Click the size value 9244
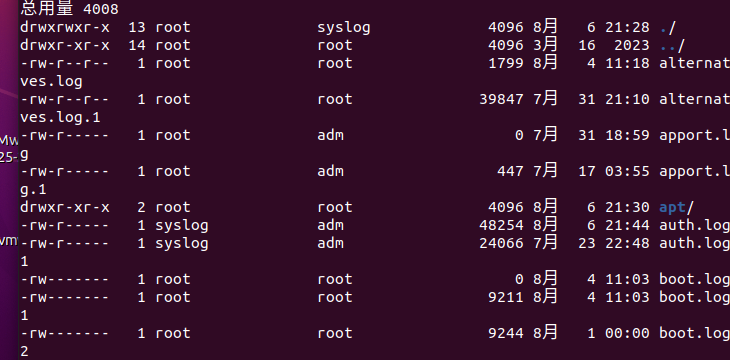The height and width of the screenshot is (360, 730). [506, 334]
